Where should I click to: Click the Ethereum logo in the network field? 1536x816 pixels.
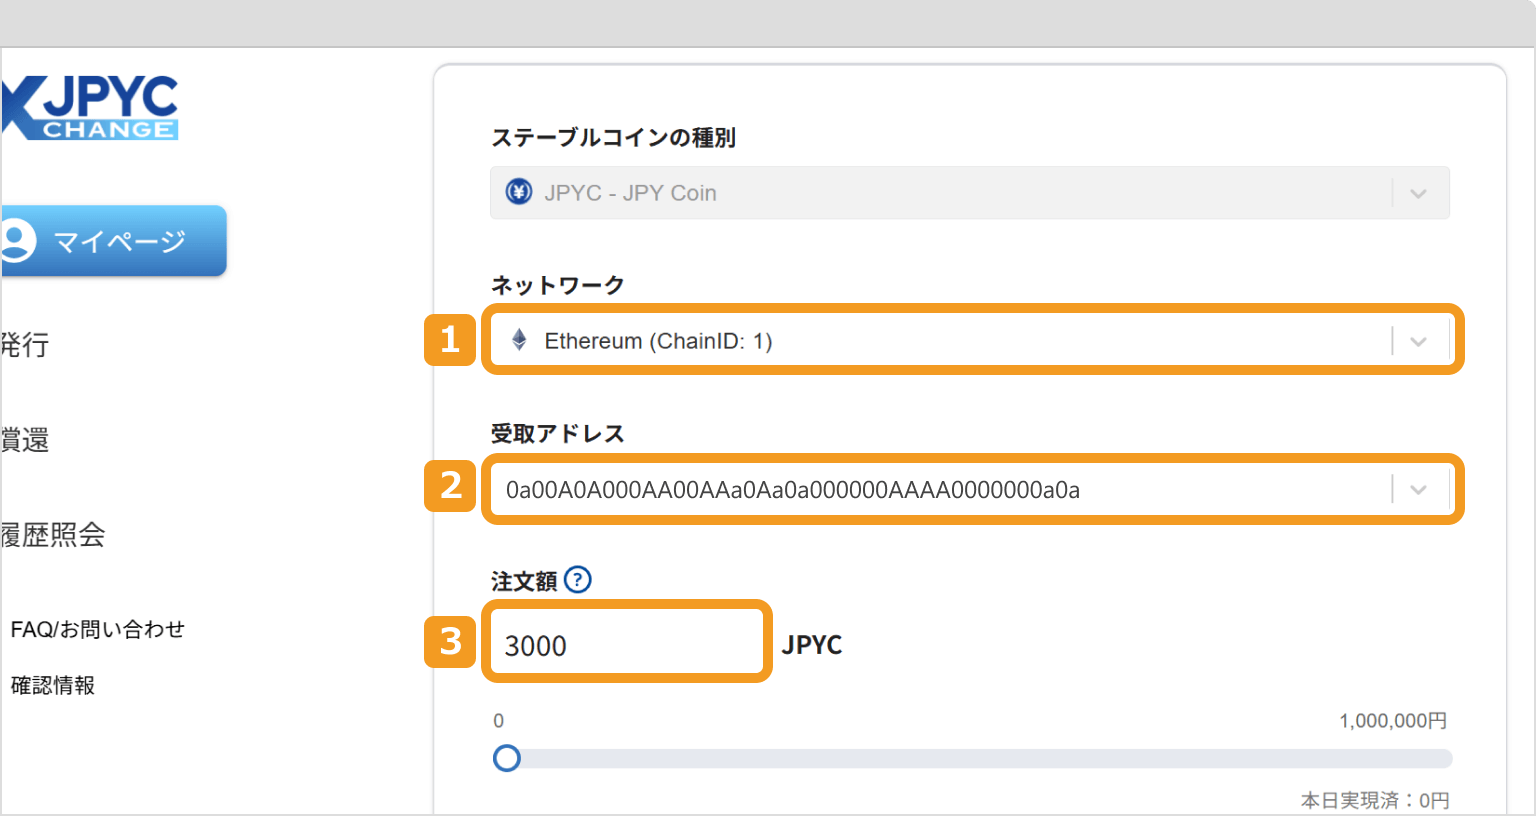click(x=519, y=340)
